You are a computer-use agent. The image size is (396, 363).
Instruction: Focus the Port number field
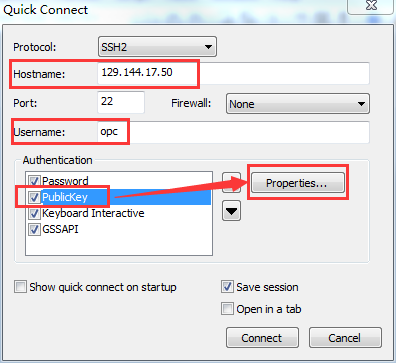click(x=121, y=102)
